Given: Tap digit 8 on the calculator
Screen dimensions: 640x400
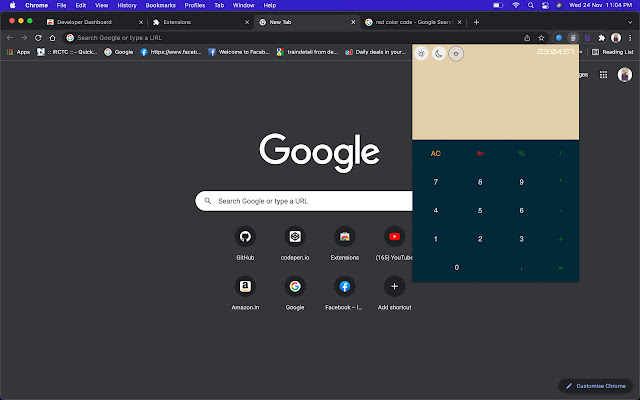Looking at the screenshot, I should pyautogui.click(x=480, y=182).
